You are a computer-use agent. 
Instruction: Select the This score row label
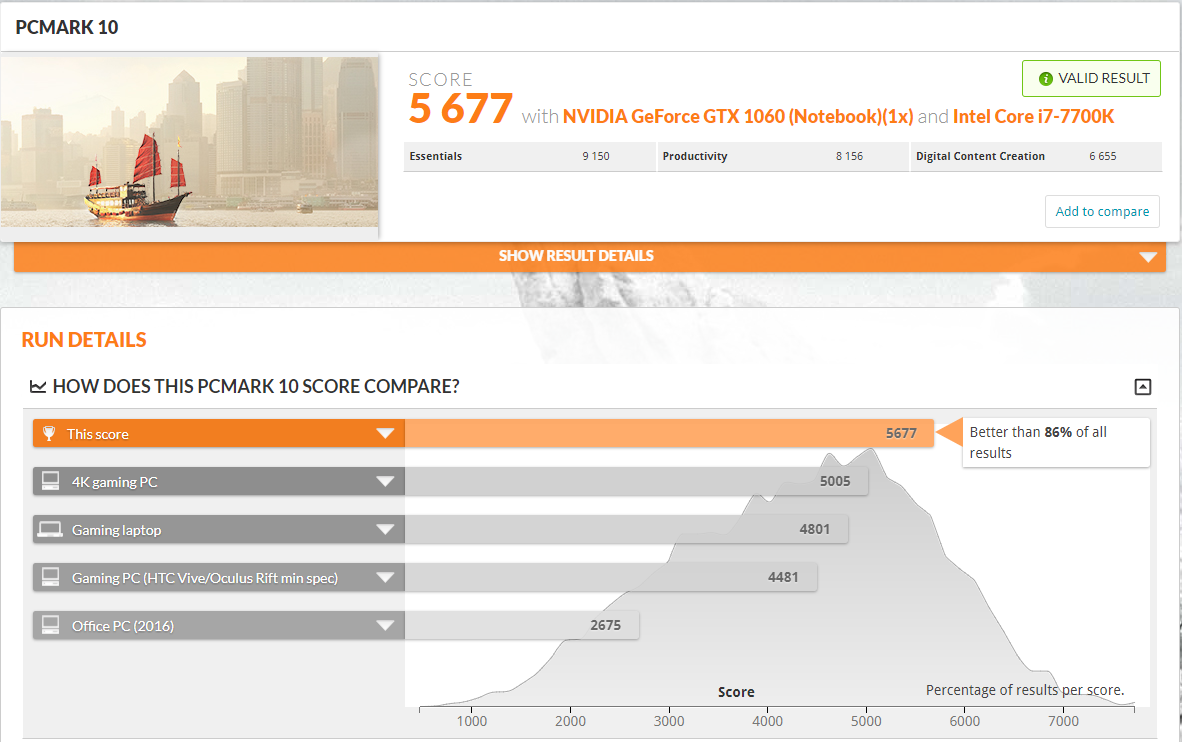point(97,434)
